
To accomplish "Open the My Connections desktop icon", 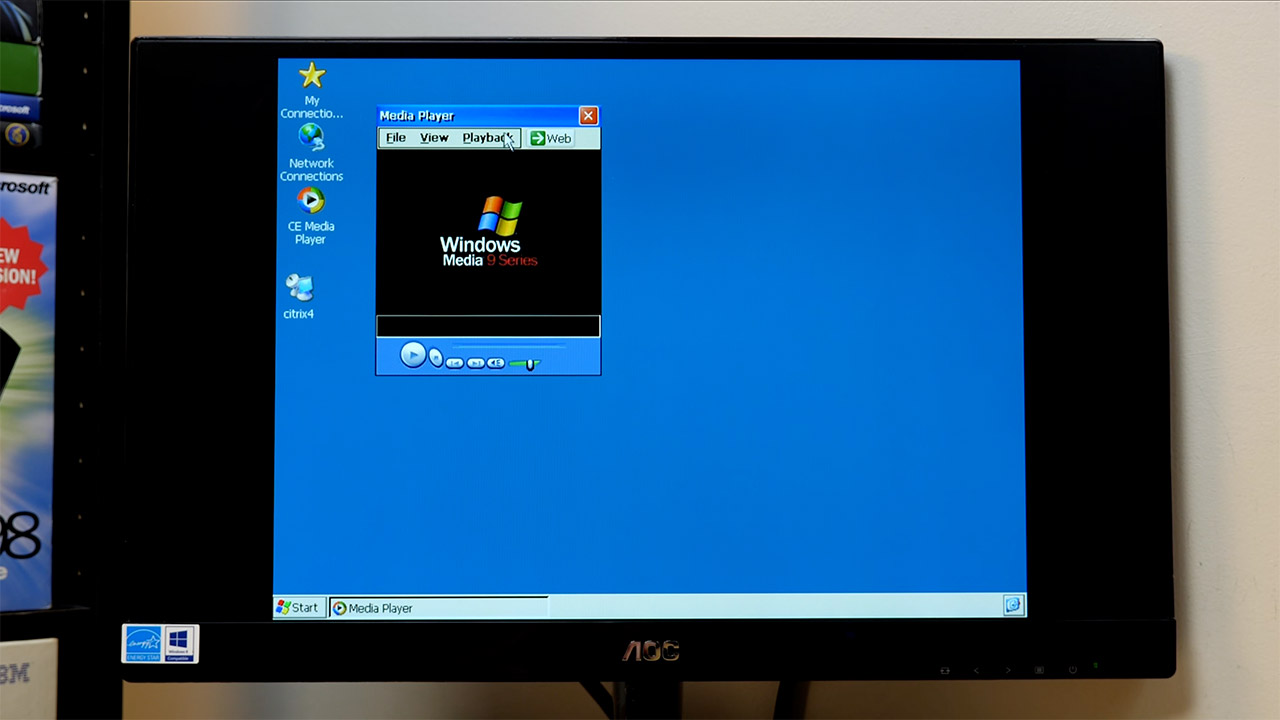I will [312, 90].
